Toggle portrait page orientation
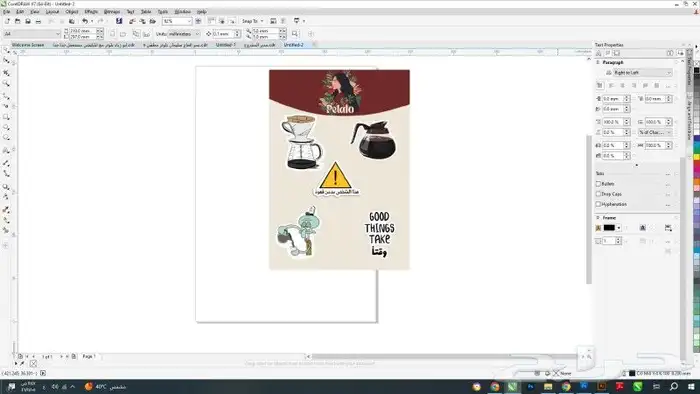 (x=112, y=34)
